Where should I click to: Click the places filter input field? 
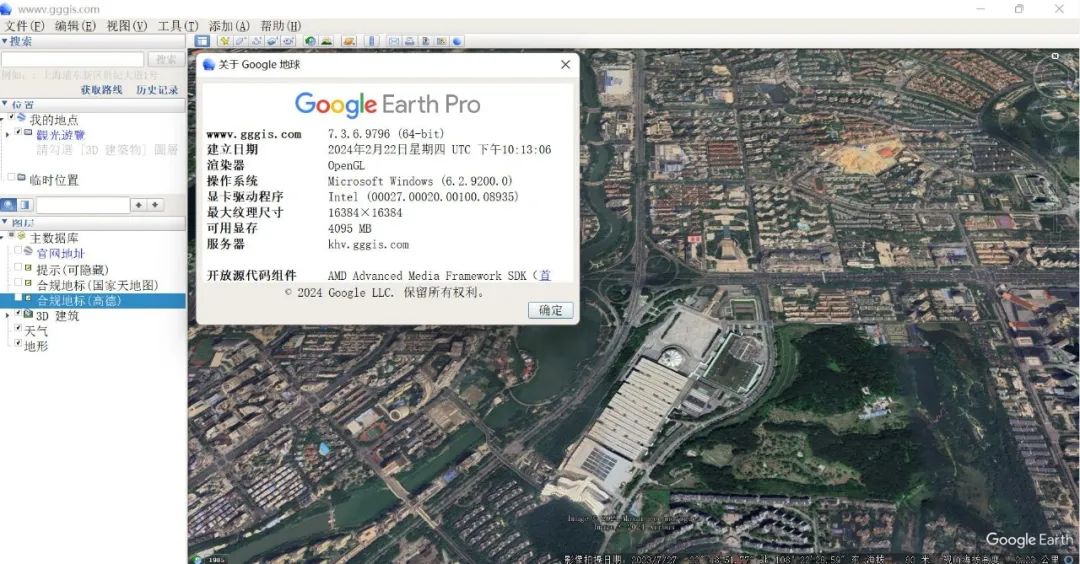[x=83, y=205]
